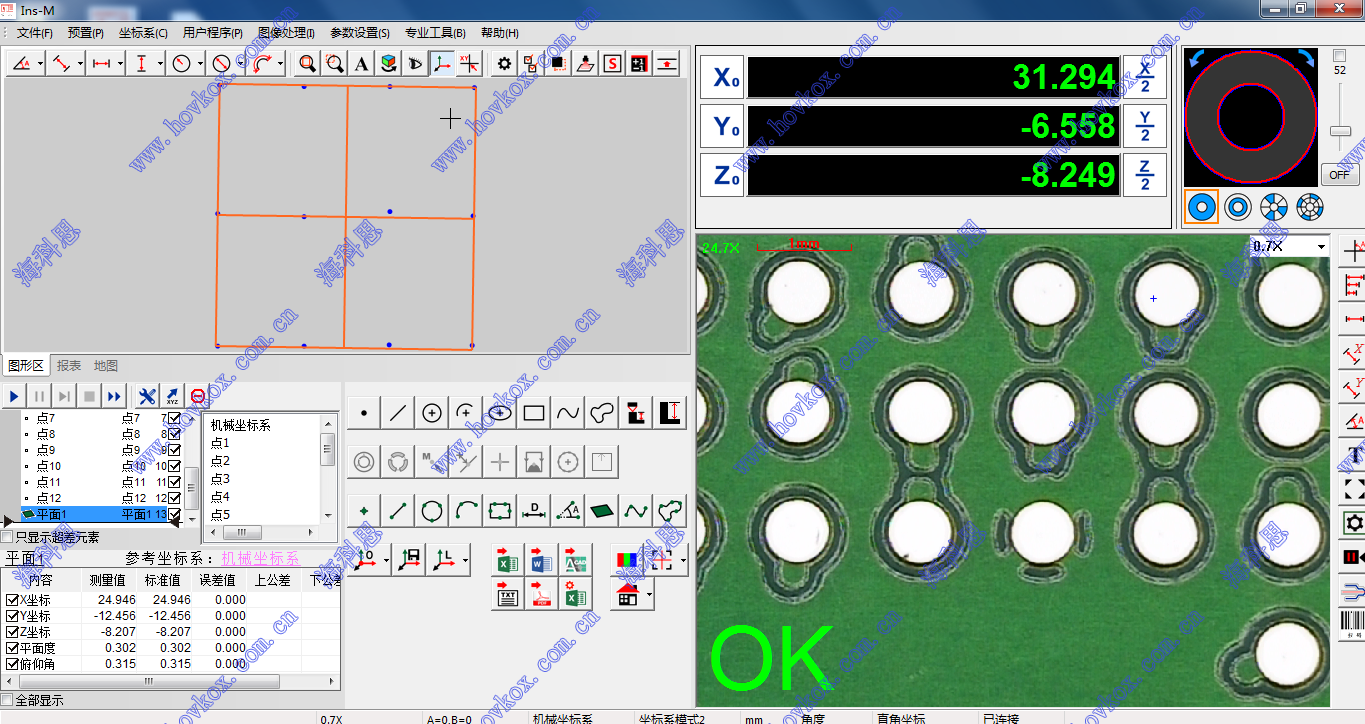The height and width of the screenshot is (724, 1365).
Task: Select the rectangle measurement tool
Action: (534, 412)
